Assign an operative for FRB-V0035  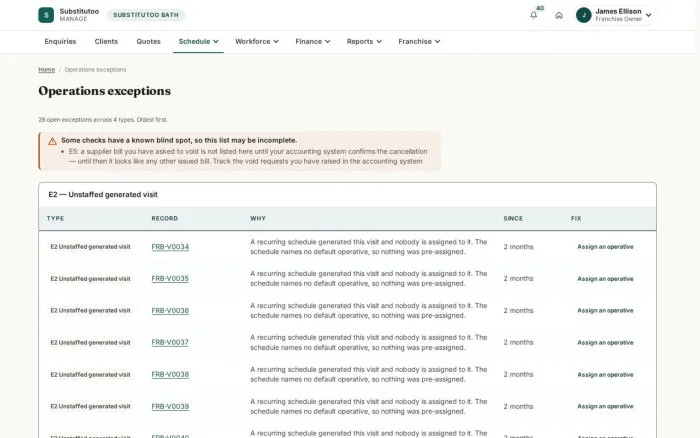click(605, 279)
